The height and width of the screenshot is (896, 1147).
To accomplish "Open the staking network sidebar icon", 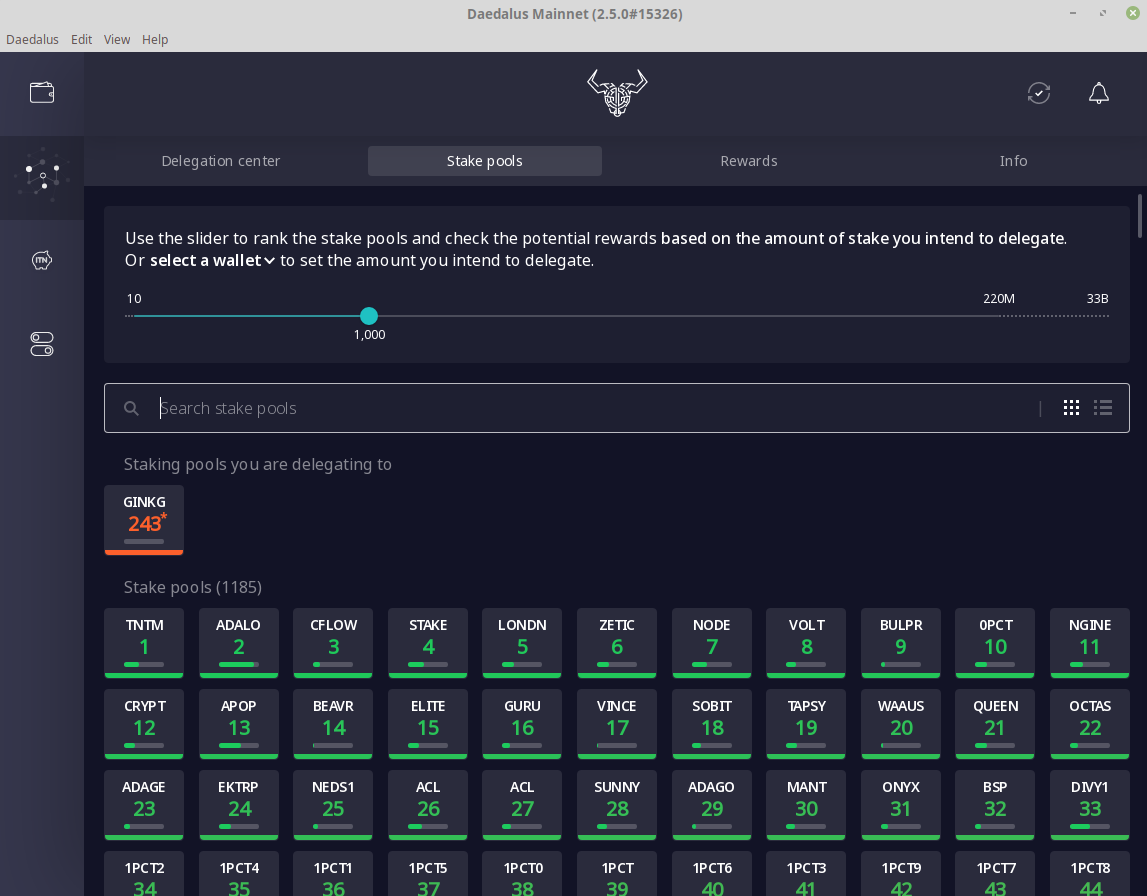I will coord(42,176).
